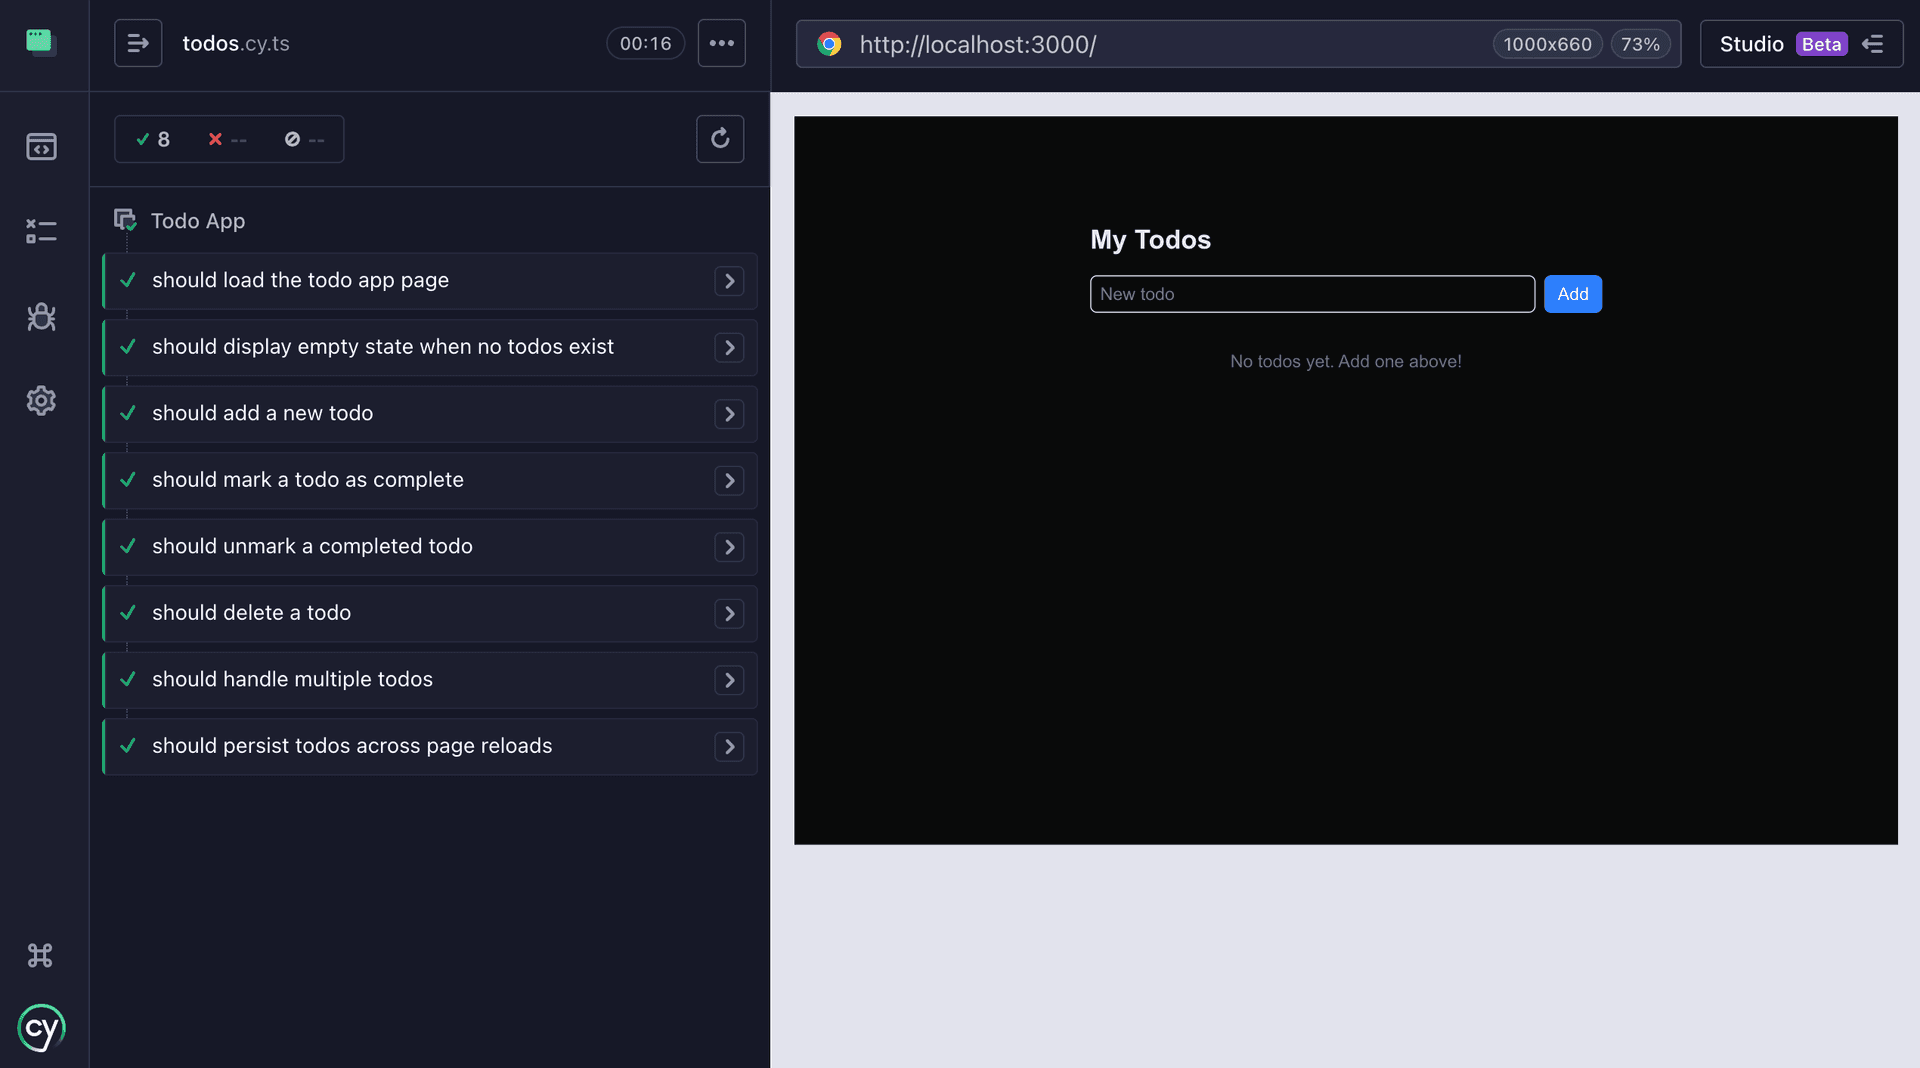Open the Debug bug icon page
Image resolution: width=1920 pixels, height=1068 pixels.
click(x=41, y=317)
